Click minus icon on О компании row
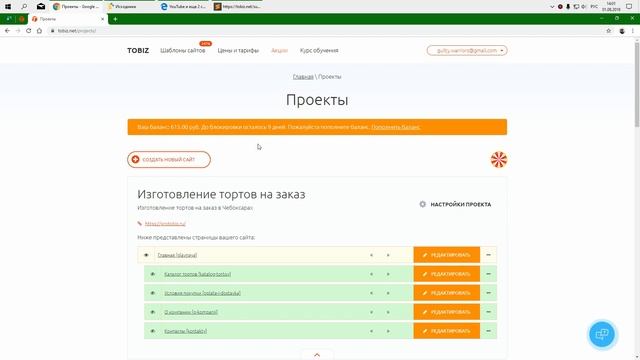This screenshot has width=640, height=360. click(x=489, y=312)
